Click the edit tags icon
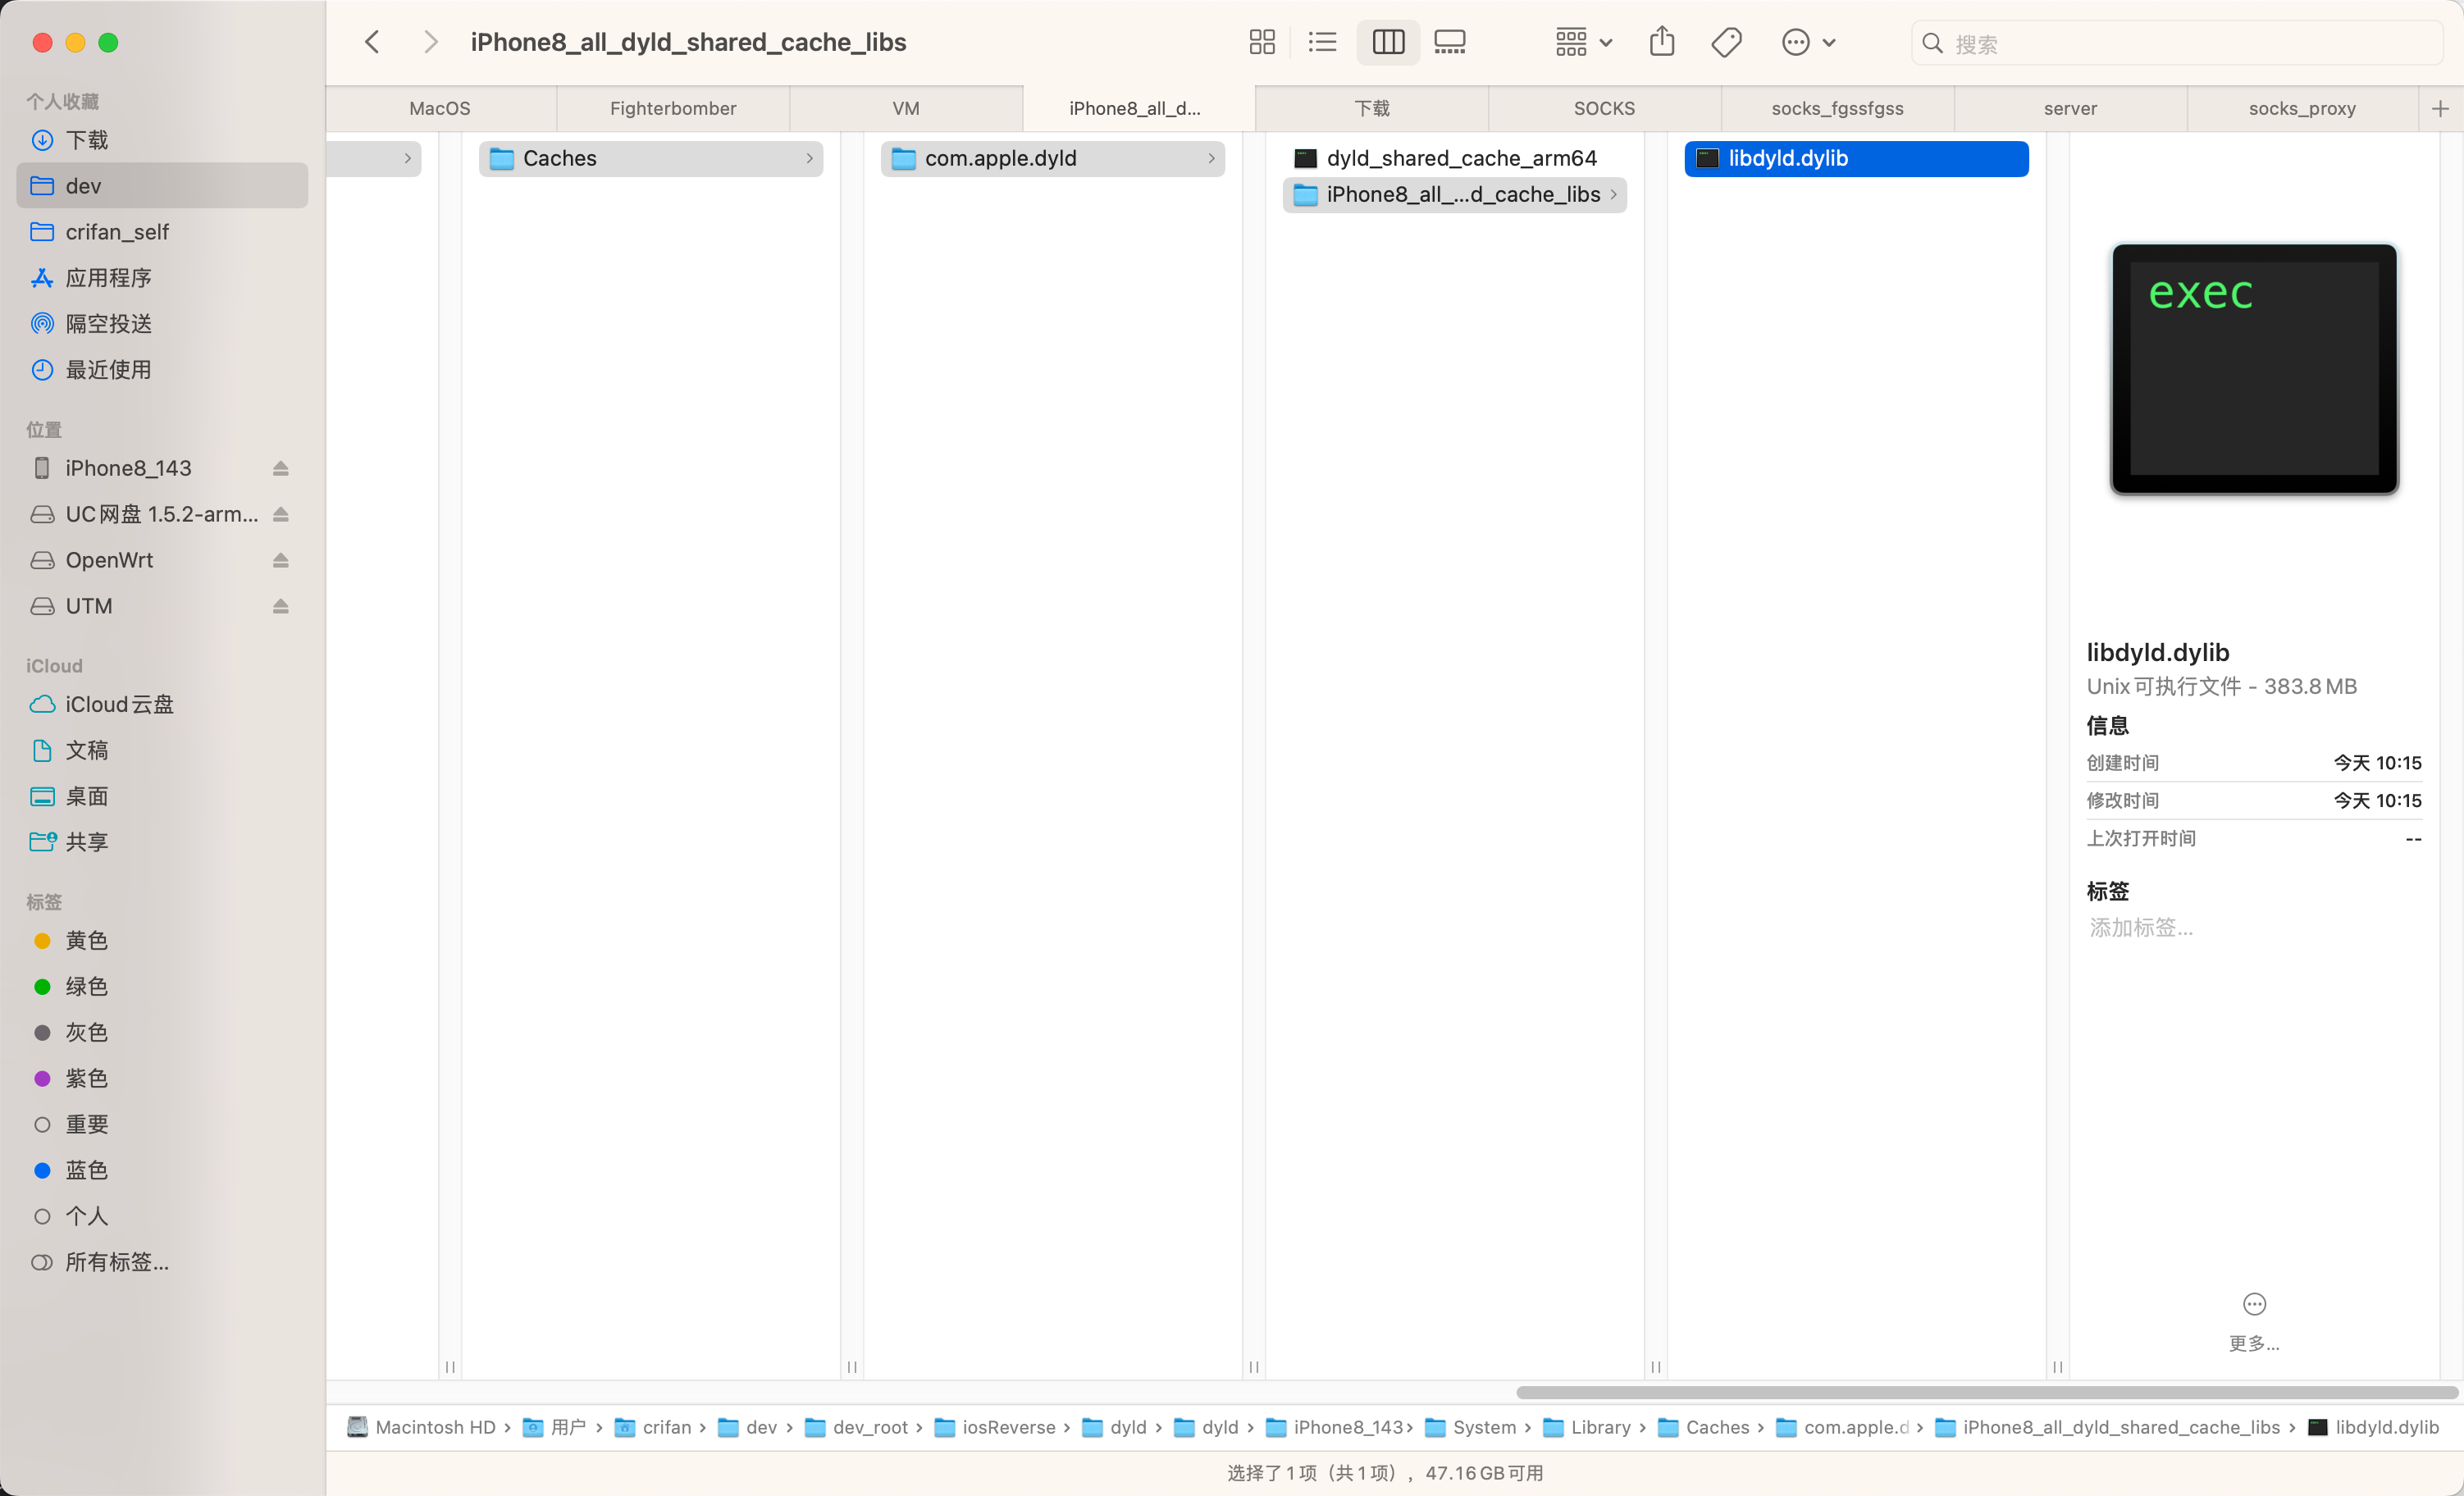The height and width of the screenshot is (1496, 2464). (1726, 42)
